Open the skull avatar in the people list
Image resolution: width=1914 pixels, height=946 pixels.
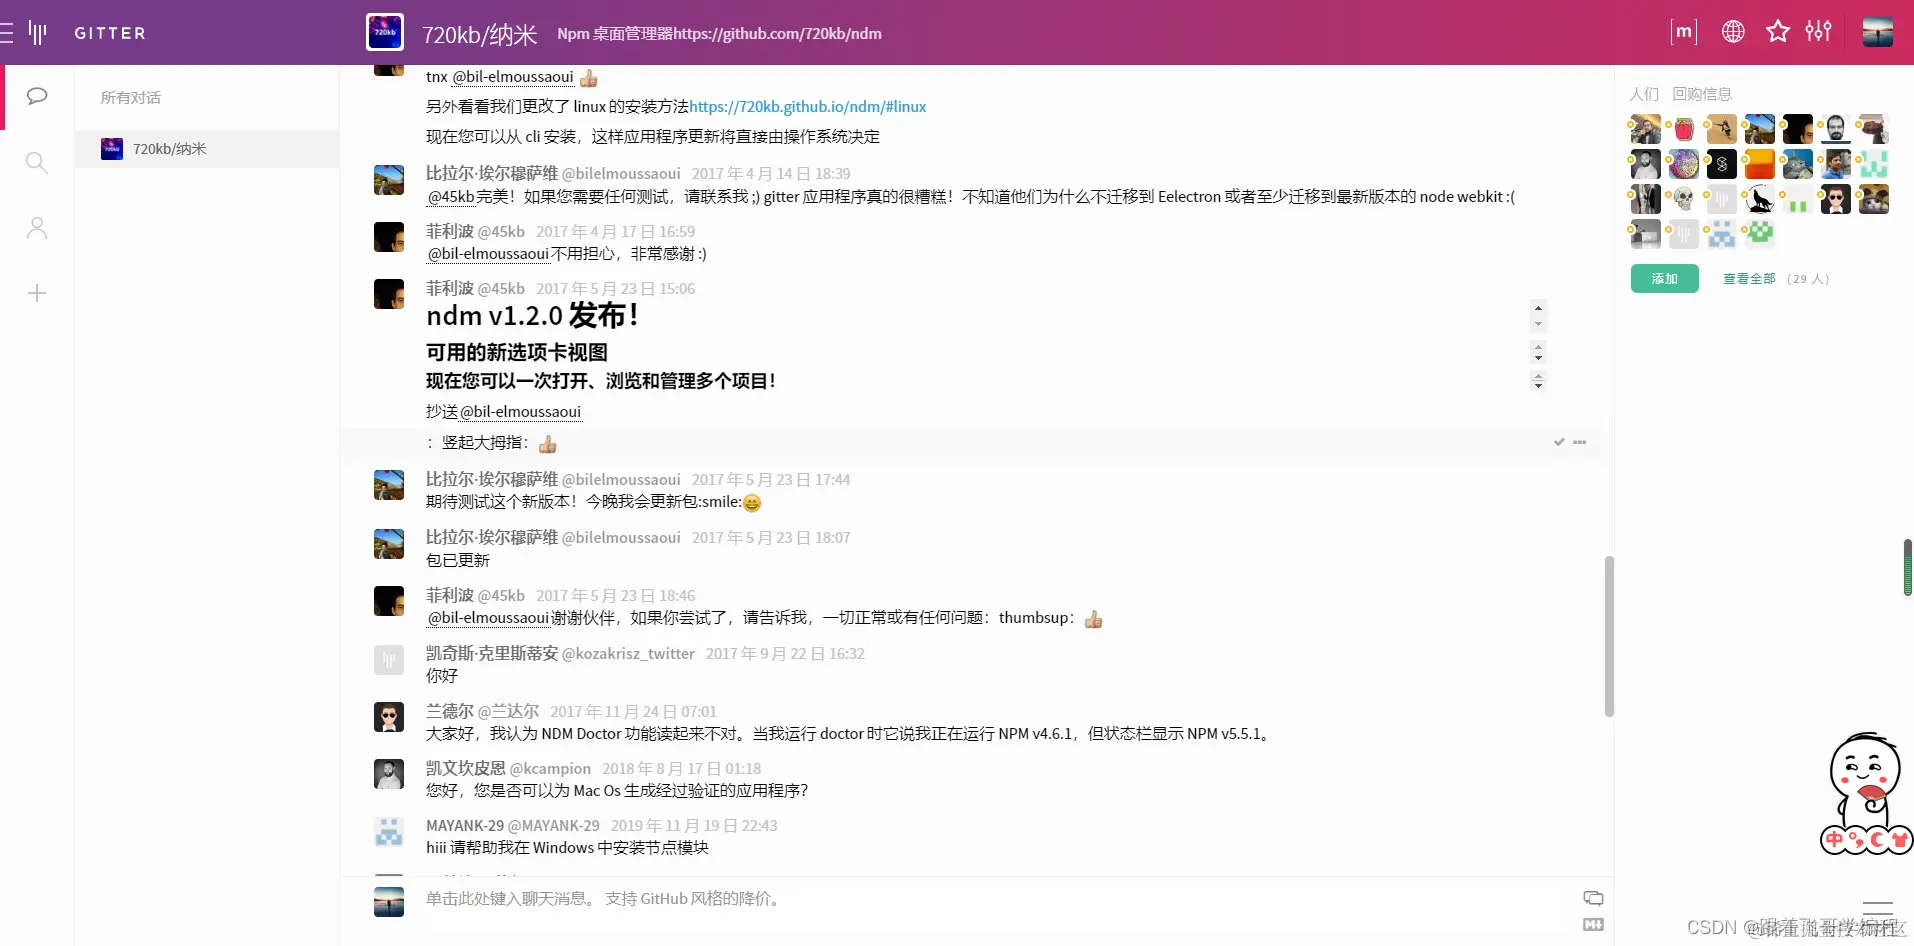1684,199
